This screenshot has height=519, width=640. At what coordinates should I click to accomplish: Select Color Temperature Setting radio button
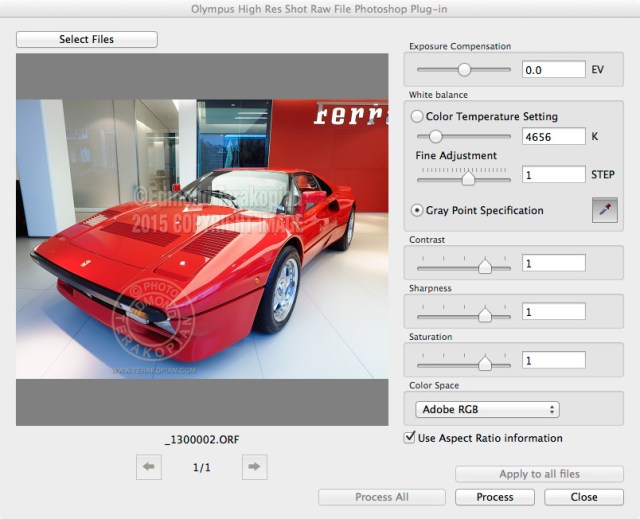417,116
